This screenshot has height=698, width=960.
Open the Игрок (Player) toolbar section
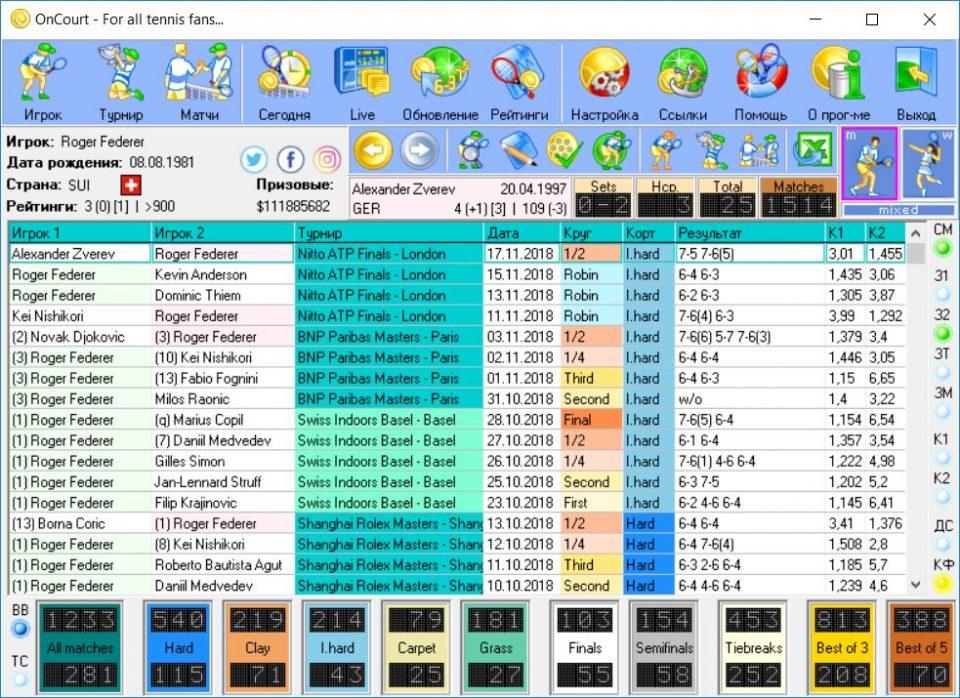pyautogui.click(x=44, y=83)
